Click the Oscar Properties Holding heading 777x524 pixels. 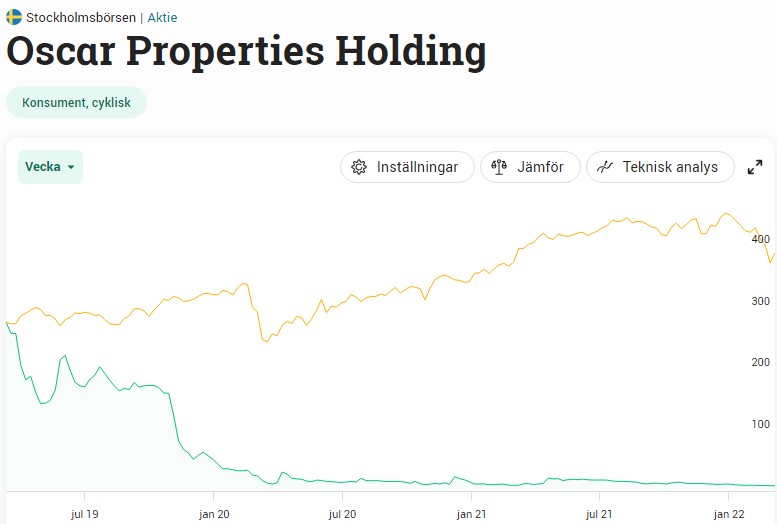pos(246,52)
